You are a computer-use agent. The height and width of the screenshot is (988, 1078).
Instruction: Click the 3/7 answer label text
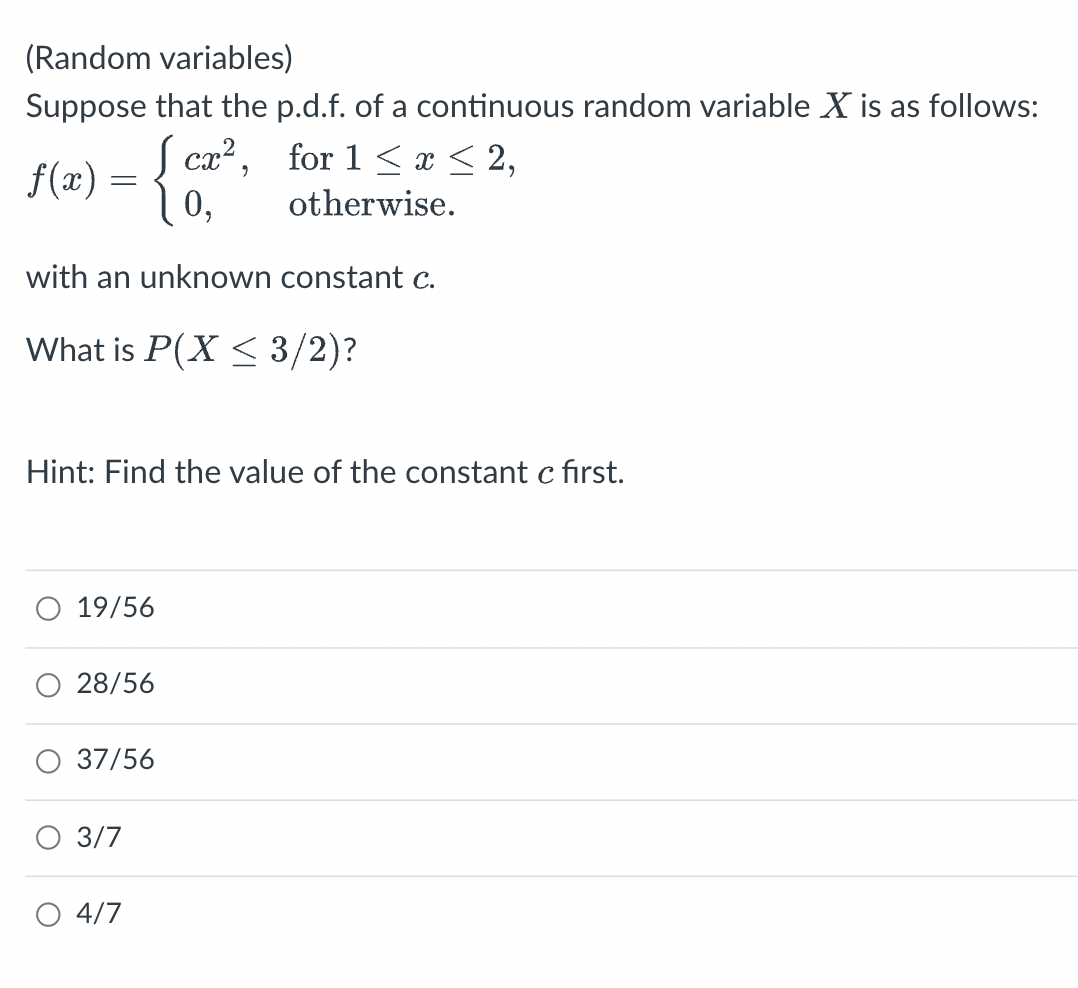coord(99,837)
